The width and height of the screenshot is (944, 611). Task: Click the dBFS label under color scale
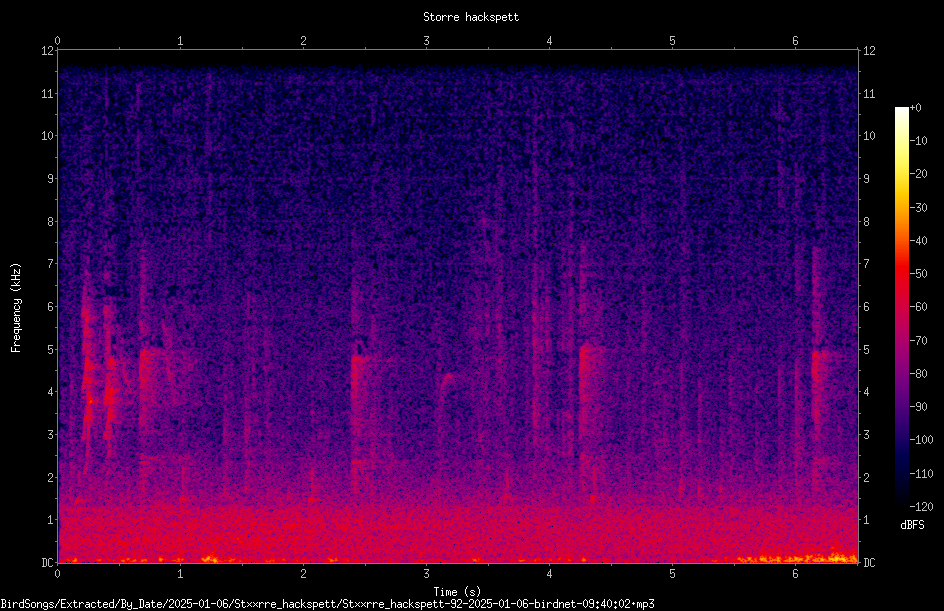912,525
